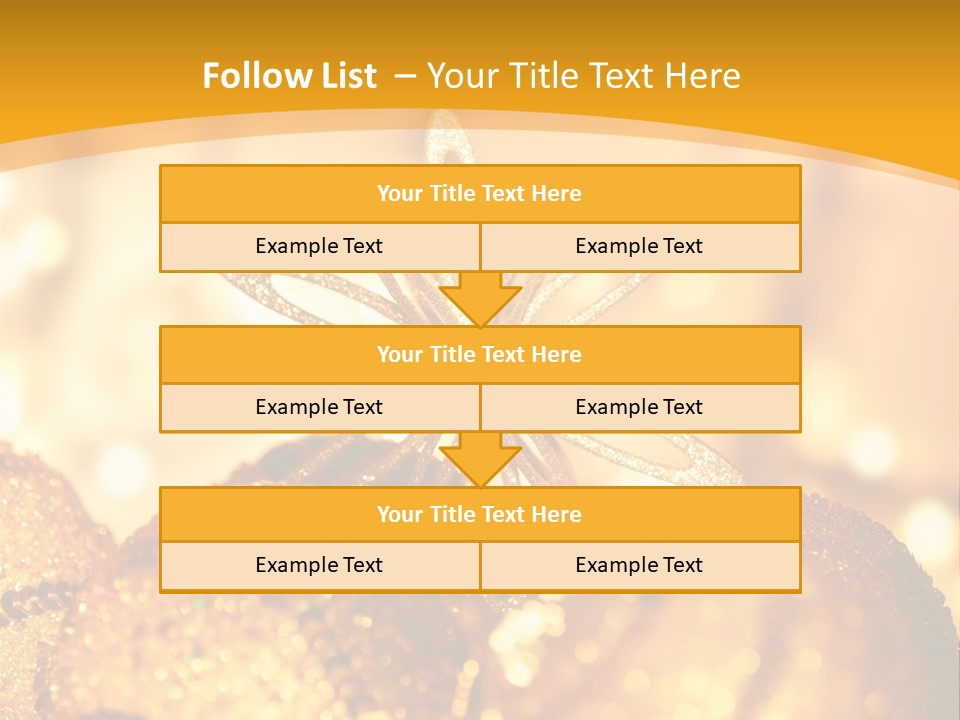Image resolution: width=960 pixels, height=720 pixels.
Task: Click divider between top block's Example Text cells
Action: [x=480, y=246]
